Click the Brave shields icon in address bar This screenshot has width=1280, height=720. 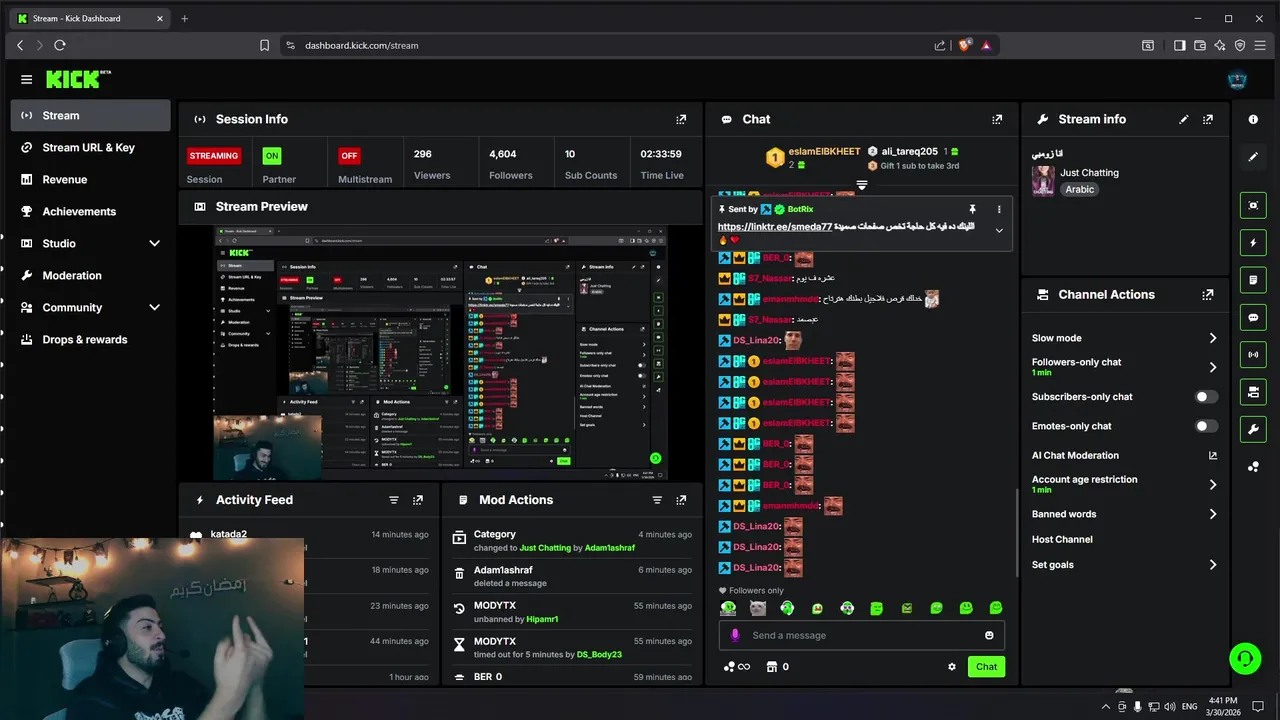(x=965, y=45)
